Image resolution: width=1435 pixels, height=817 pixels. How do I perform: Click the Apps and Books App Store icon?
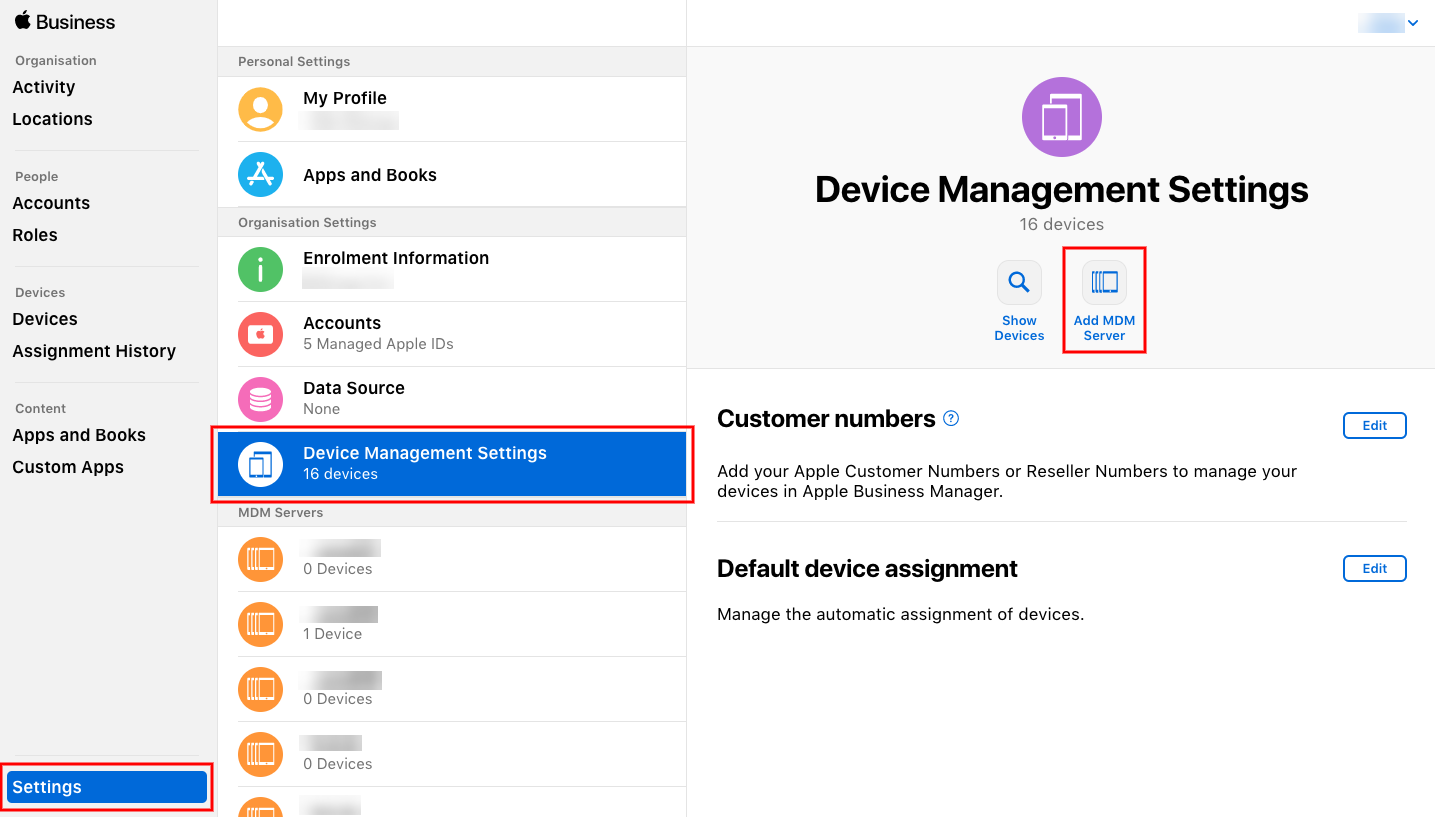(x=260, y=175)
